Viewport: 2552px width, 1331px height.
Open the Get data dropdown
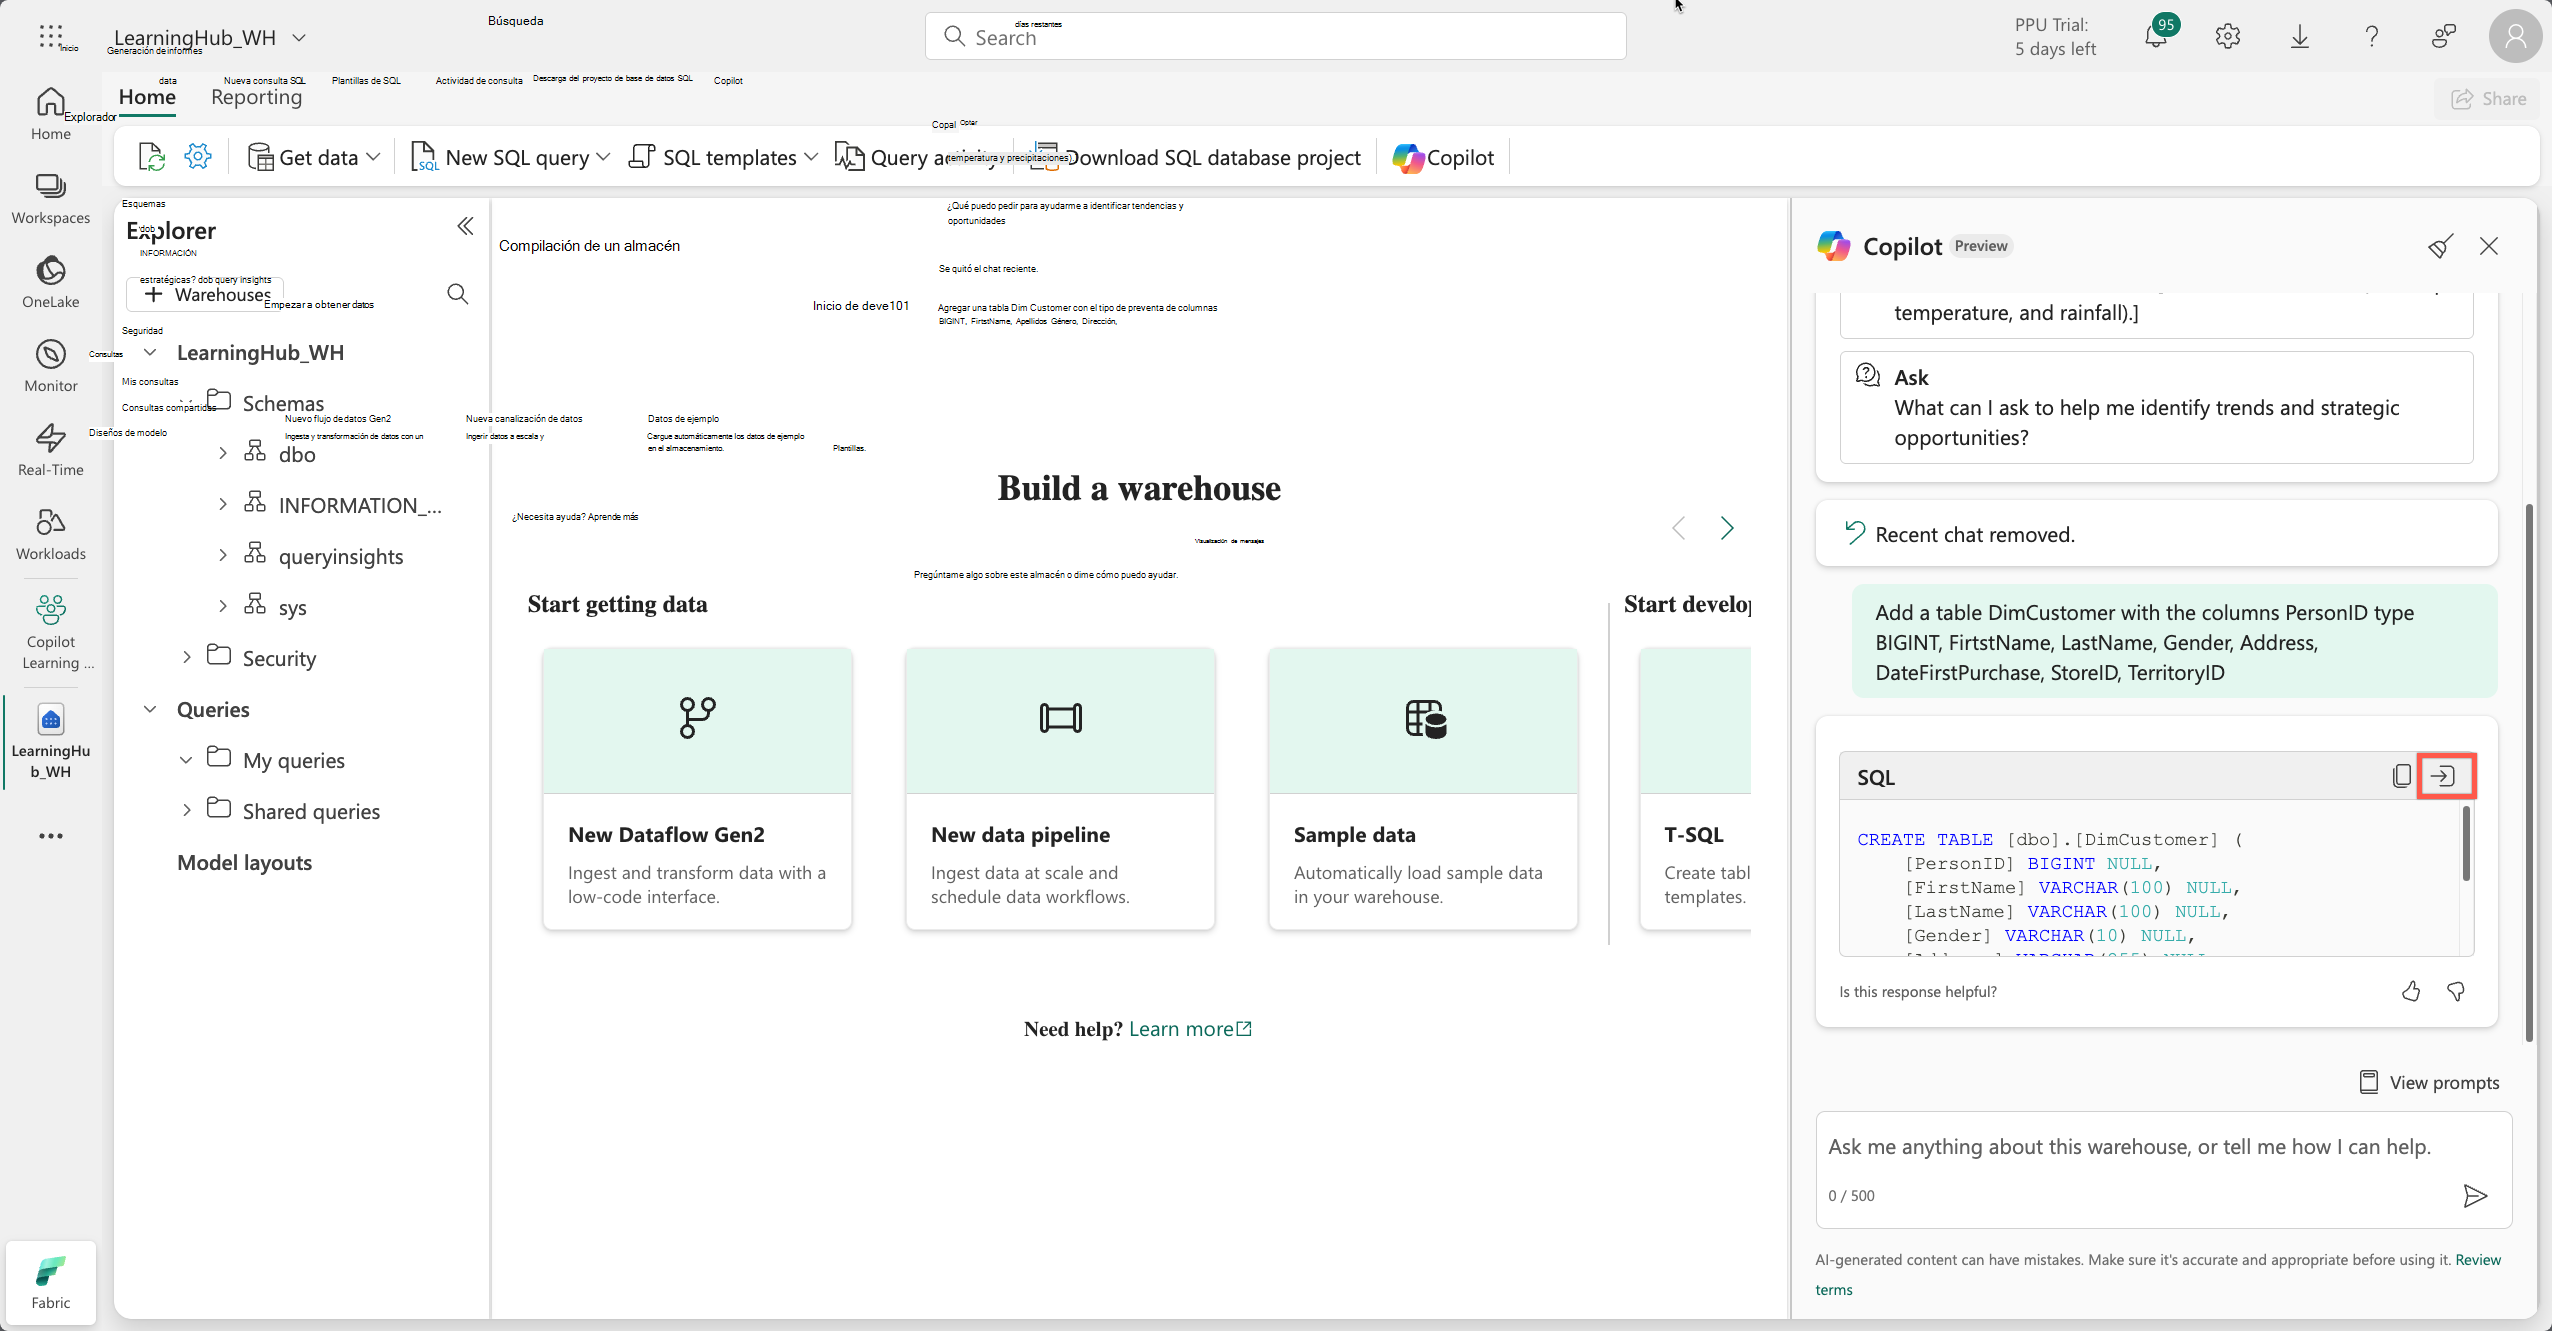313,157
